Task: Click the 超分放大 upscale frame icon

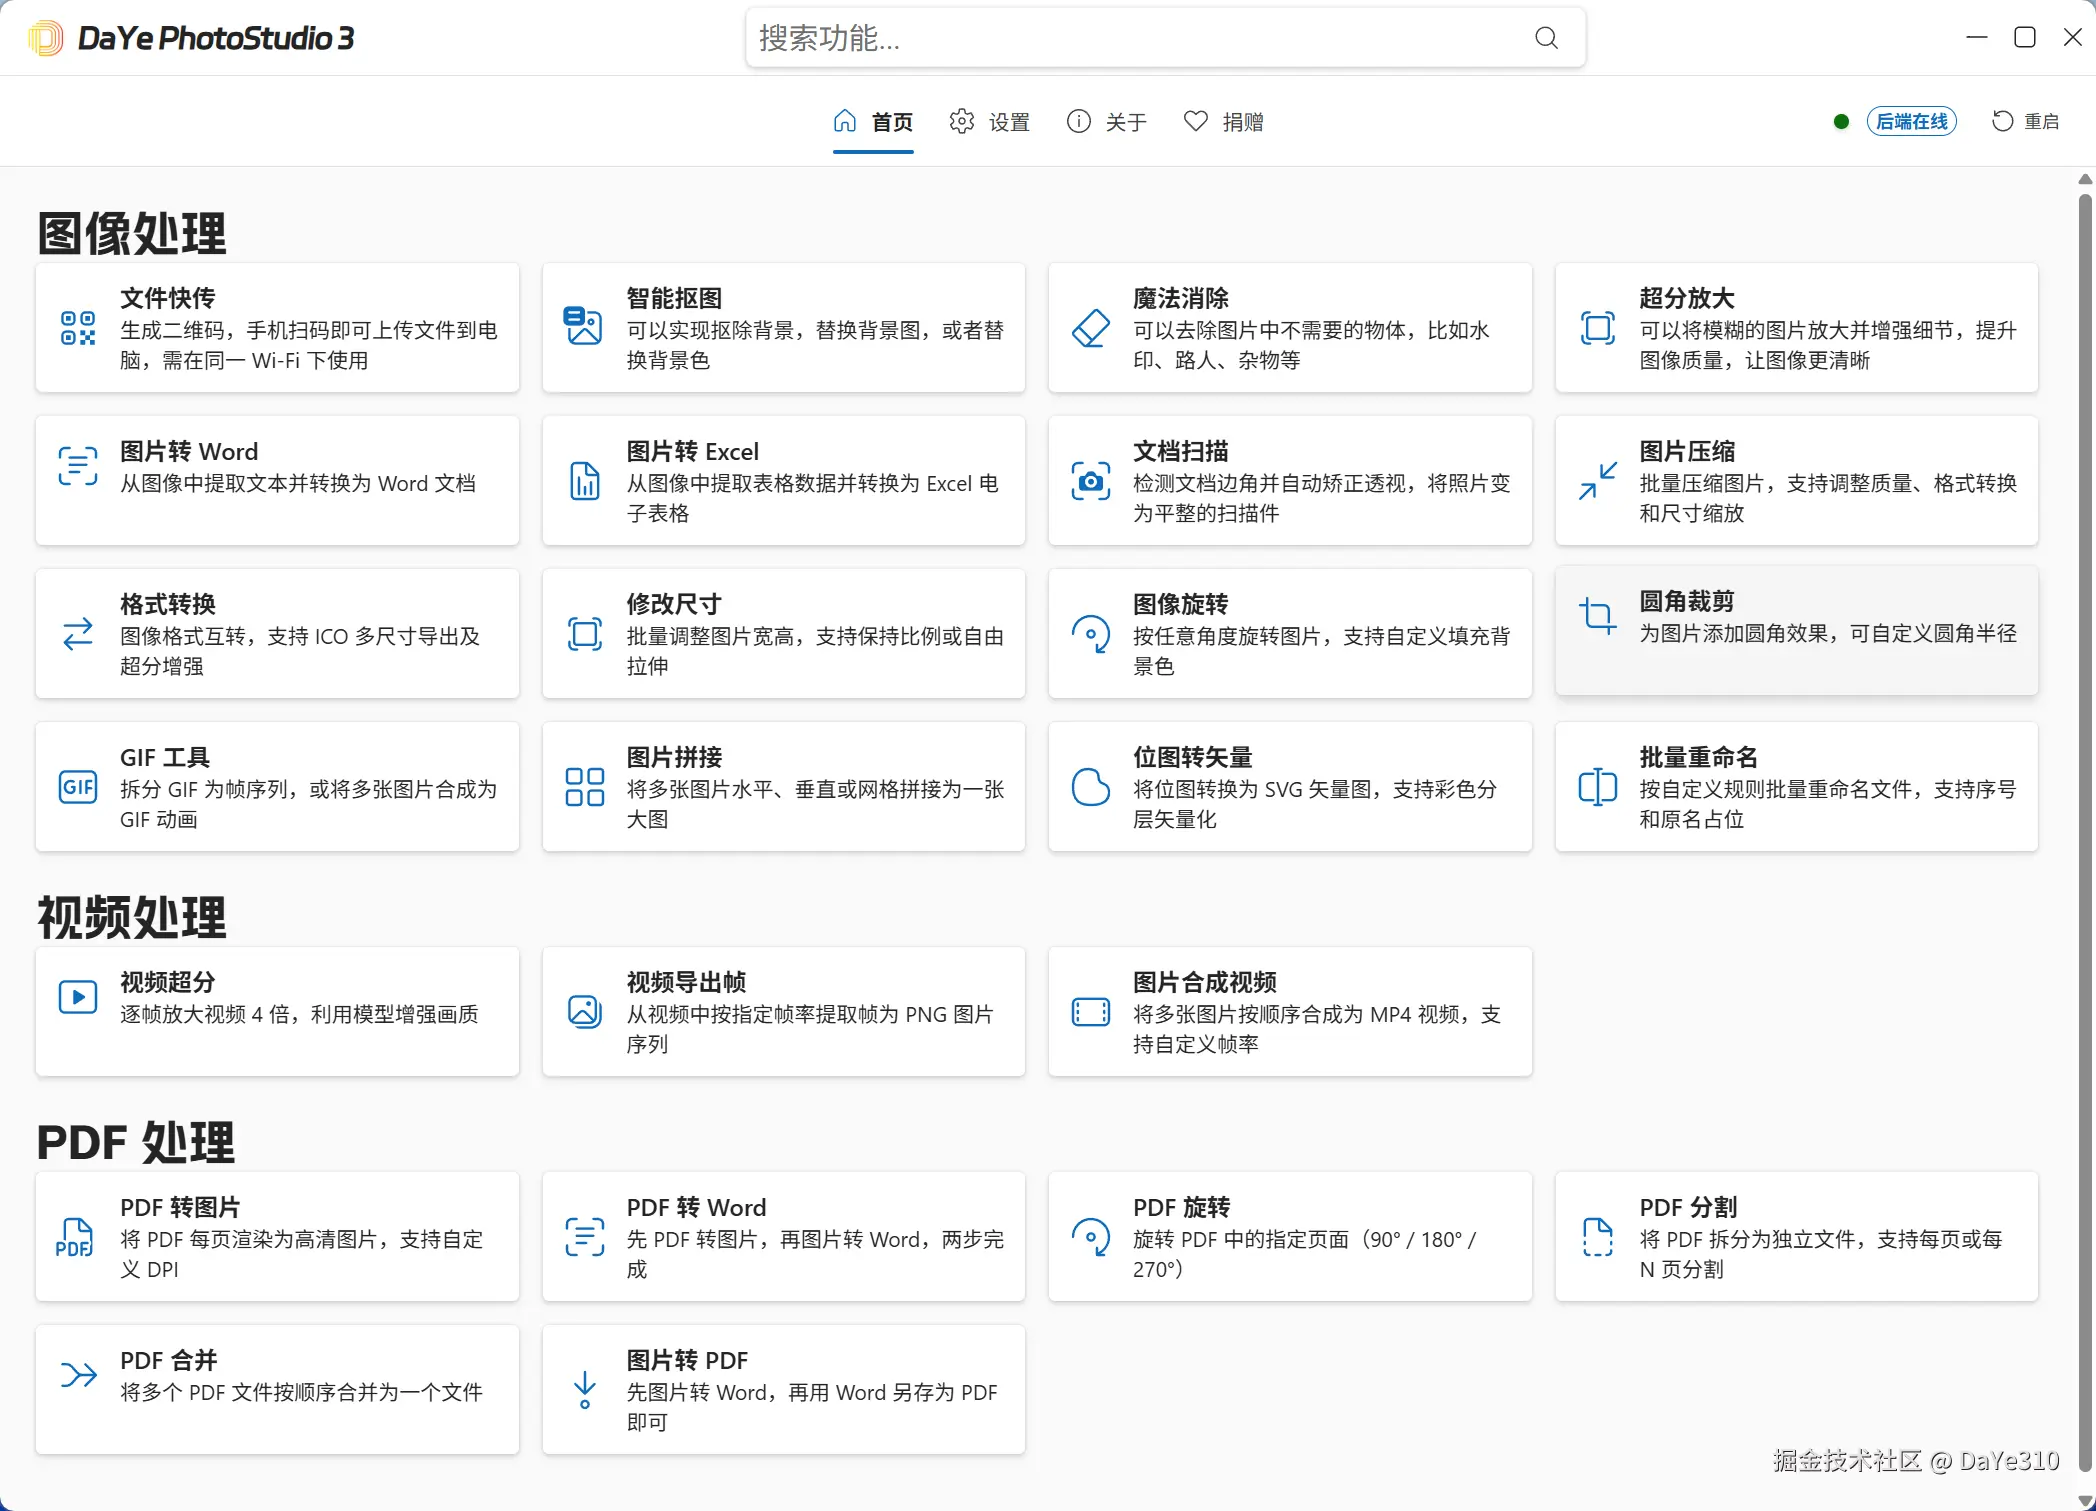Action: pyautogui.click(x=1597, y=328)
